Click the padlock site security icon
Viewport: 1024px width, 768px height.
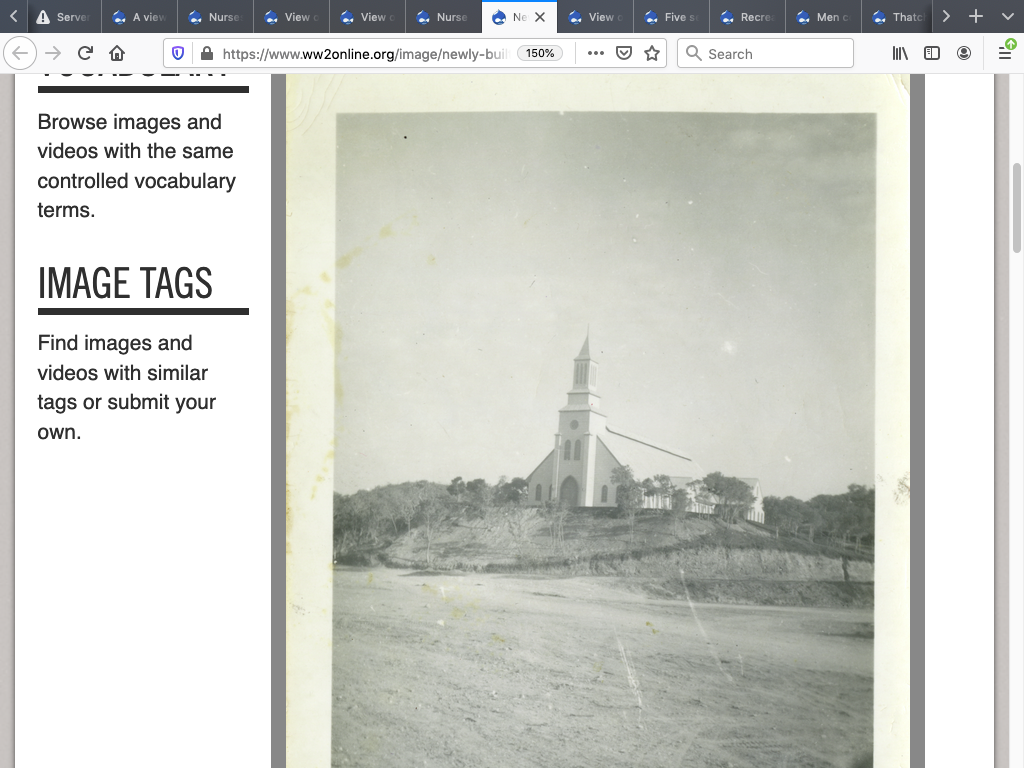coord(206,53)
